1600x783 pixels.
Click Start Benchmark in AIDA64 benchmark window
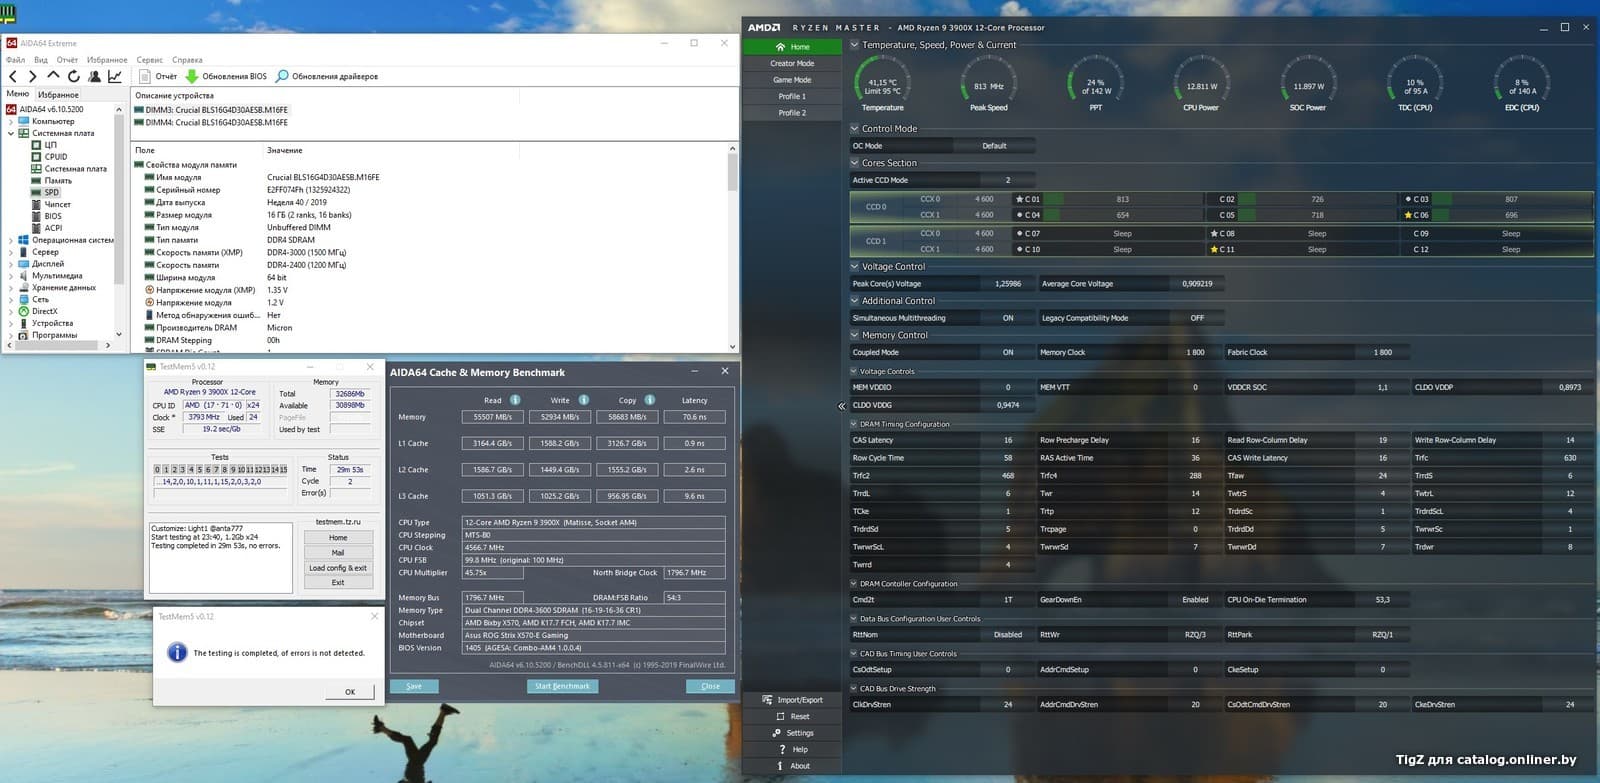click(x=562, y=686)
